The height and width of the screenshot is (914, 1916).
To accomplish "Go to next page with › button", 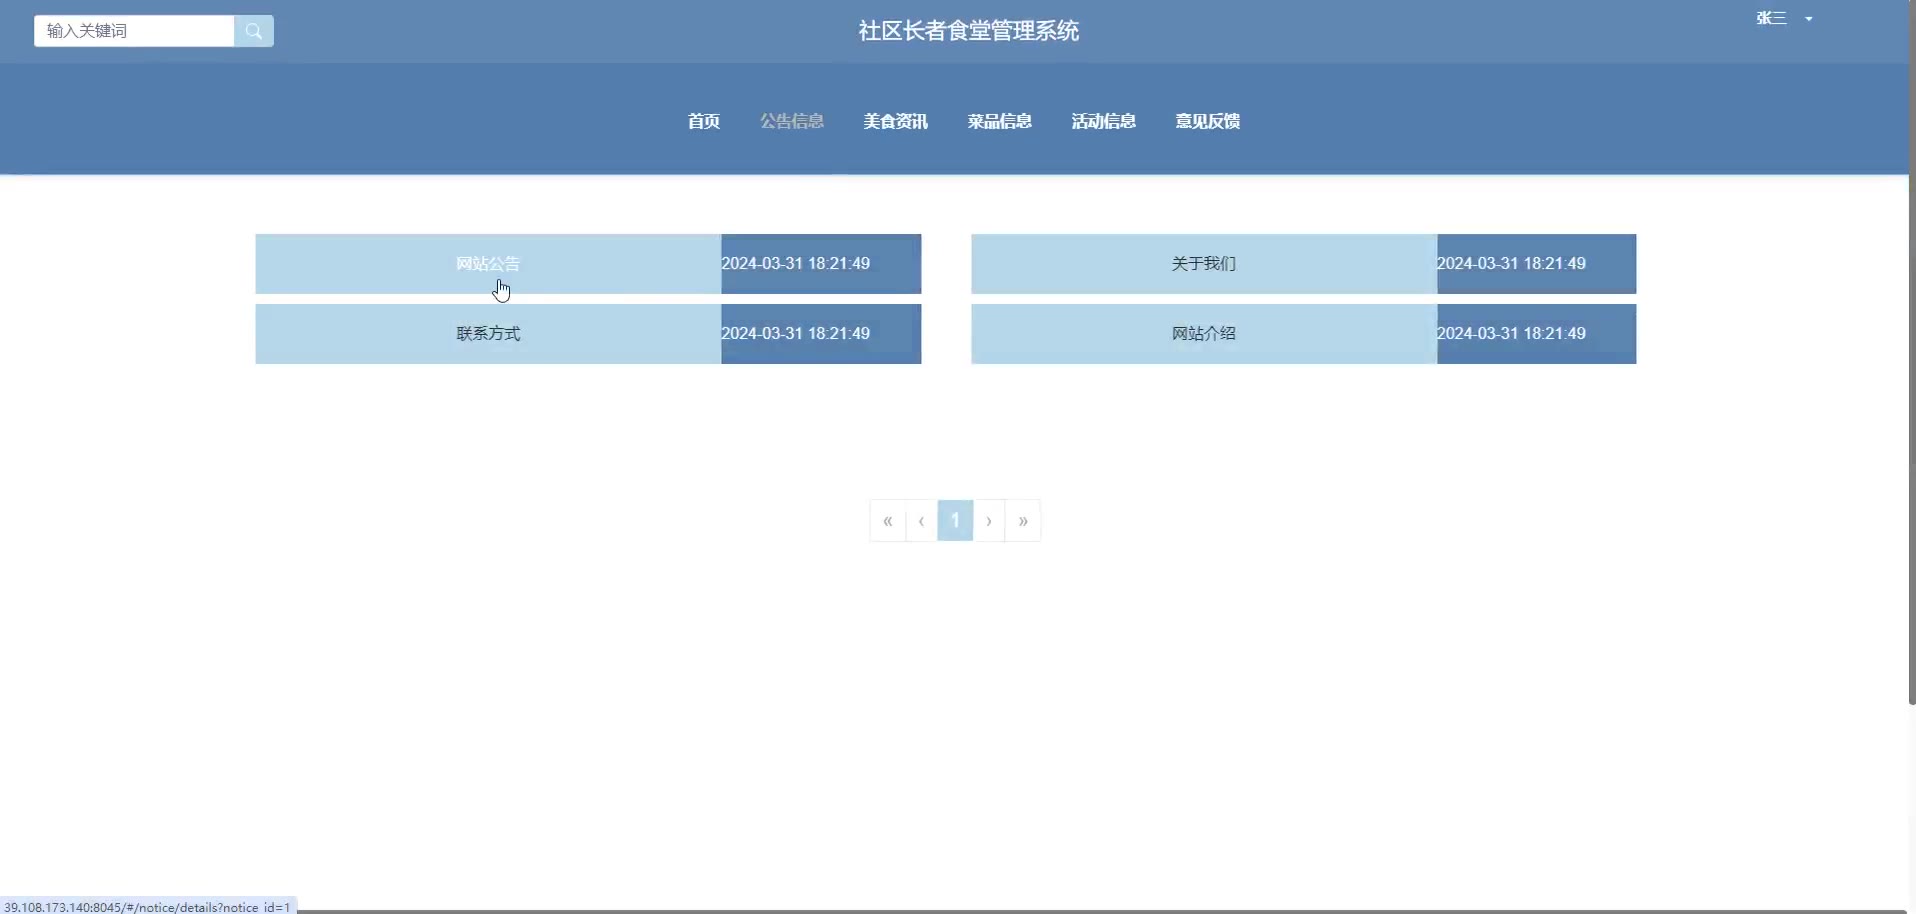I will click(989, 521).
